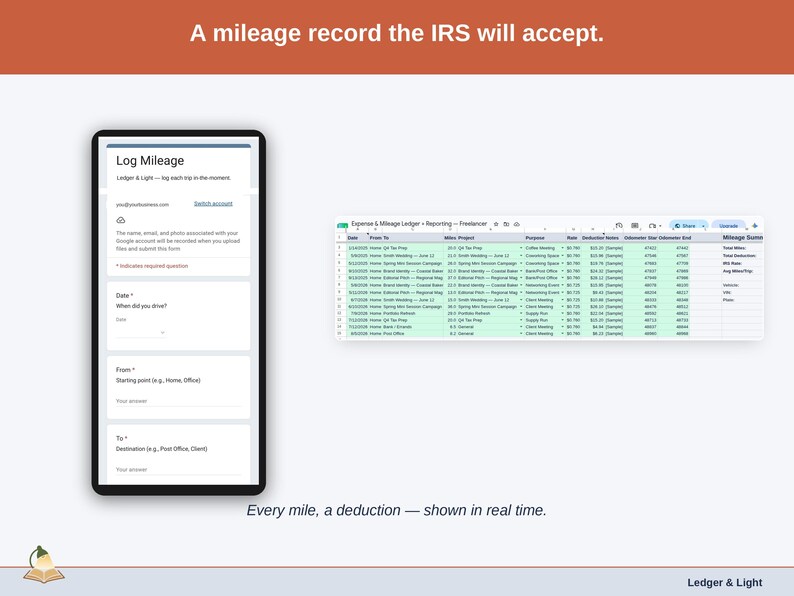Click the Upgrade button
The height and width of the screenshot is (596, 794).
click(x=729, y=226)
